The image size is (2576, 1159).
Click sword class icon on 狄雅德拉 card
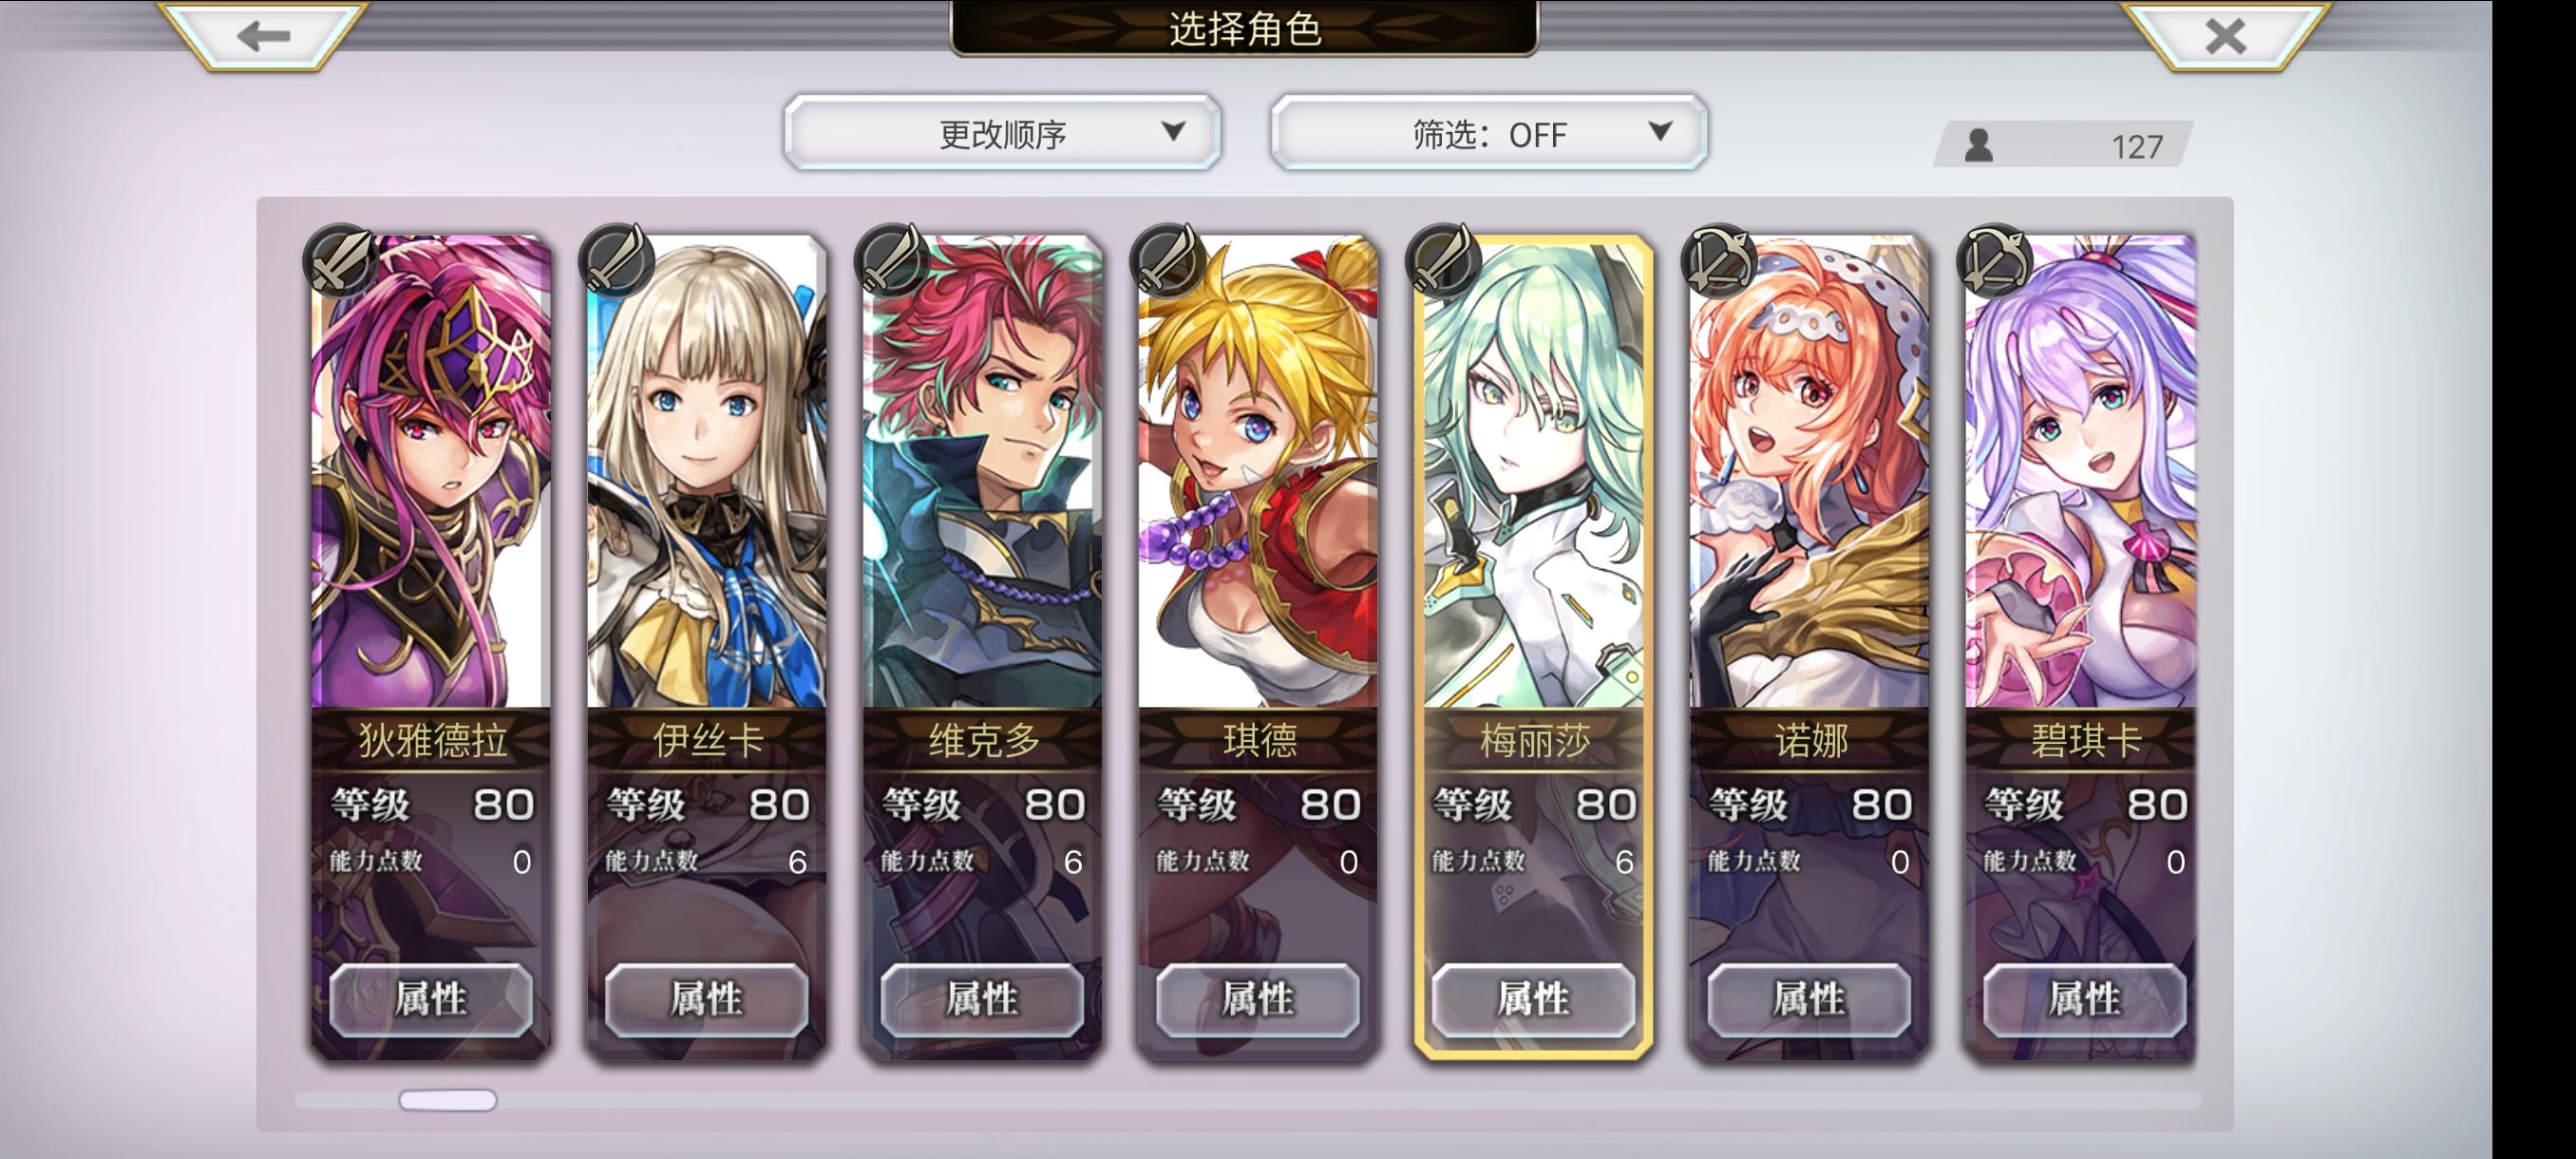[x=340, y=261]
